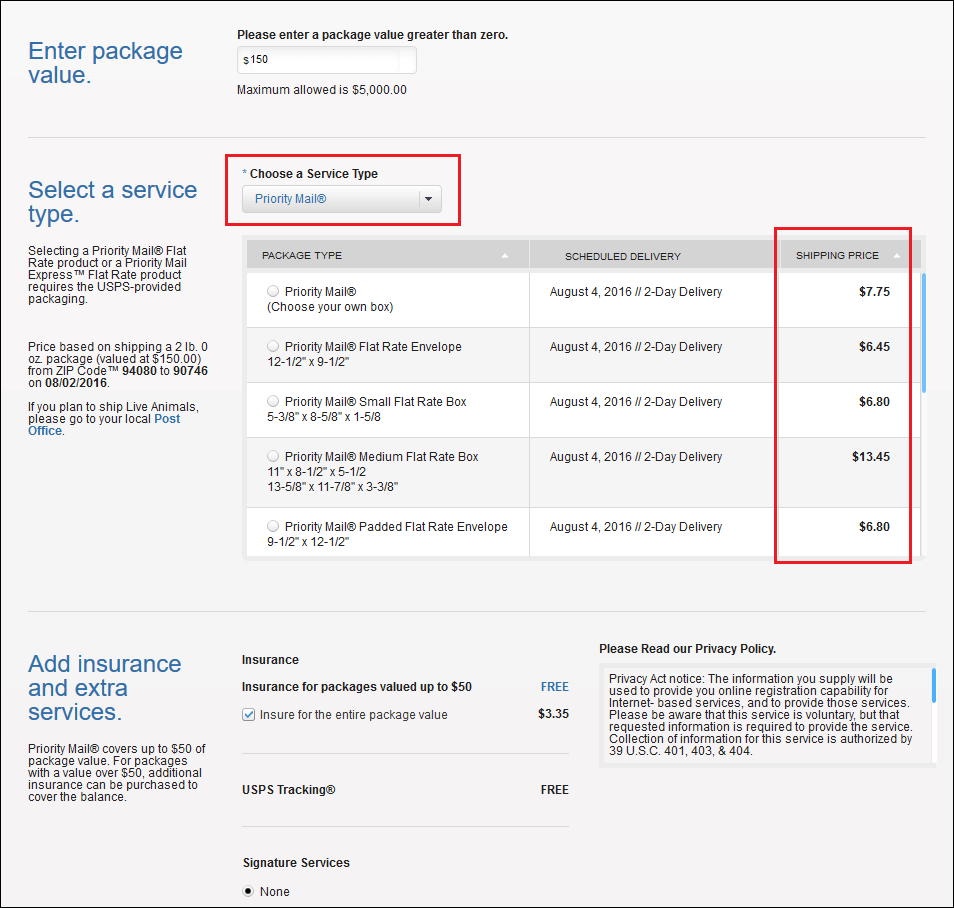The width and height of the screenshot is (954, 908).
Task: Click the $3.35 insurance price
Action: click(x=553, y=714)
